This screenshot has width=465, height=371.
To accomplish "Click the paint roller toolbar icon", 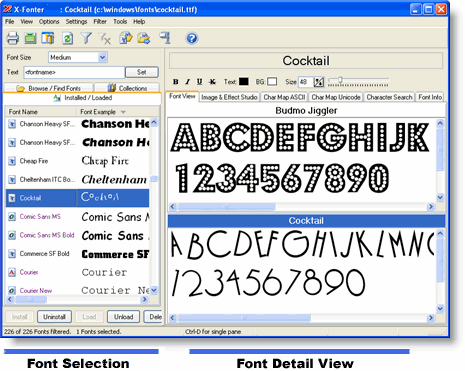I will pos(165,38).
